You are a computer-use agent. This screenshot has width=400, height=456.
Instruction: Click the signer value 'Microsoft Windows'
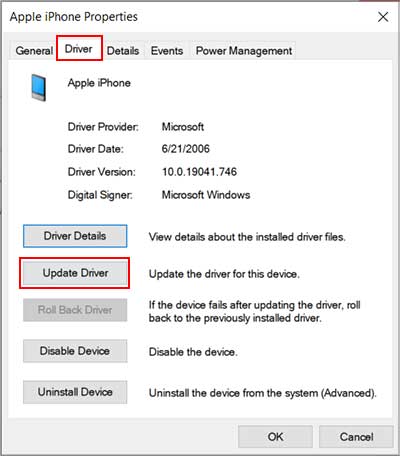(x=206, y=195)
